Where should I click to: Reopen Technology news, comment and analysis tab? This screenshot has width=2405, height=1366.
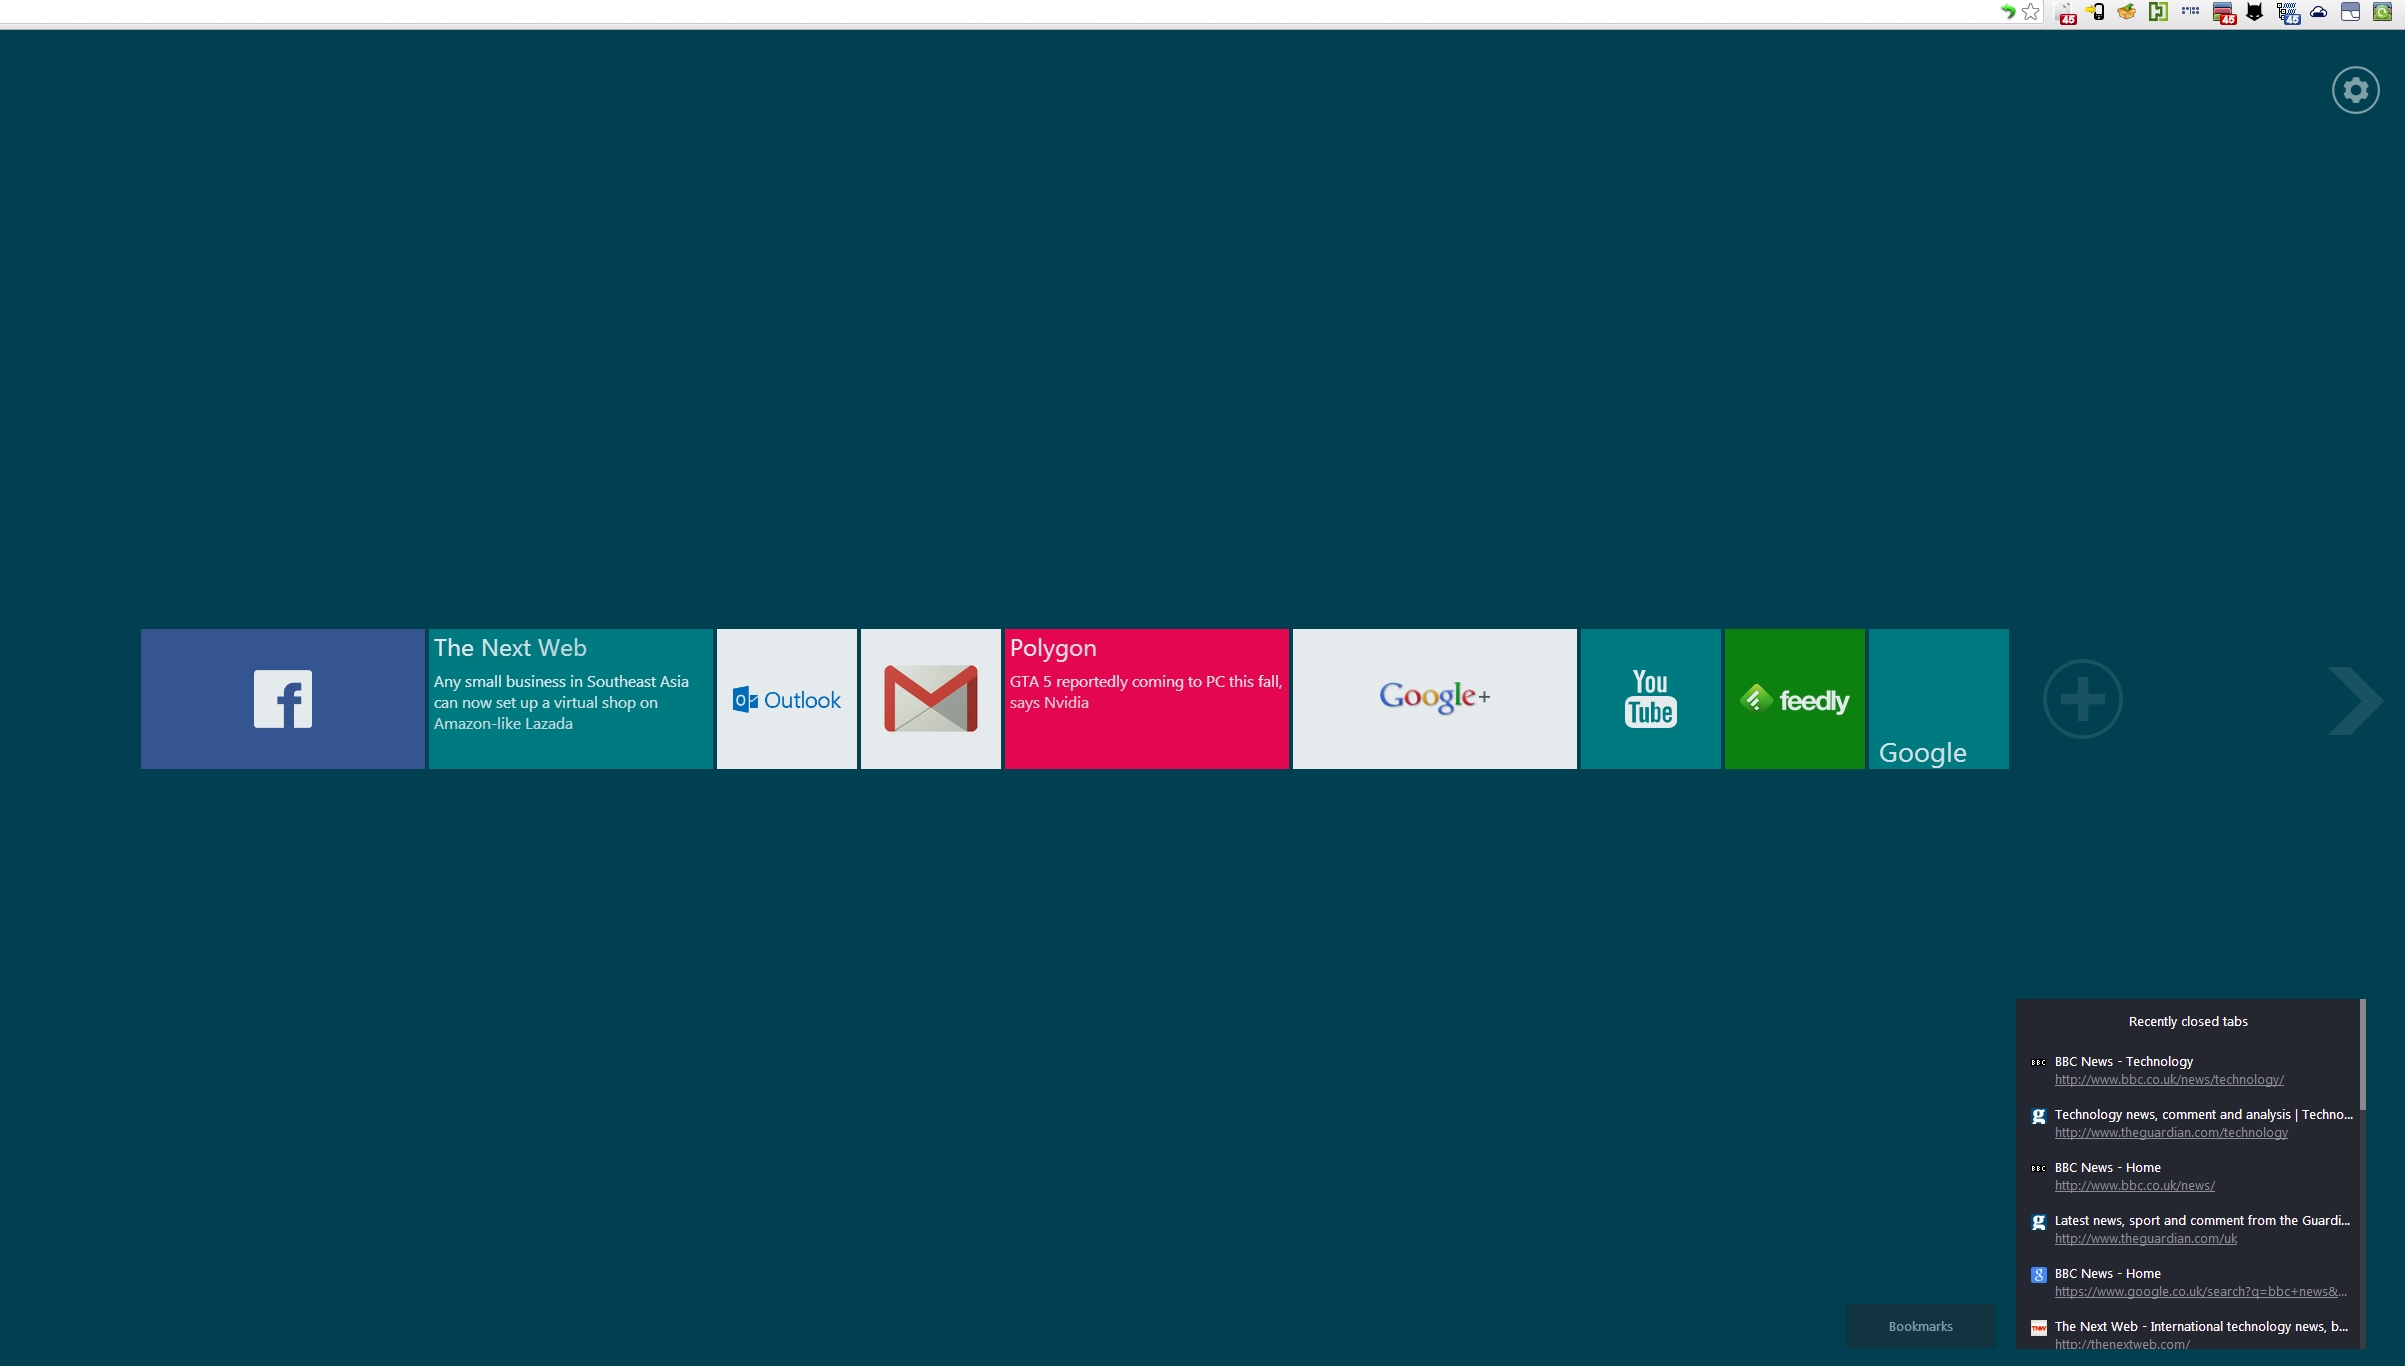click(x=2203, y=1114)
